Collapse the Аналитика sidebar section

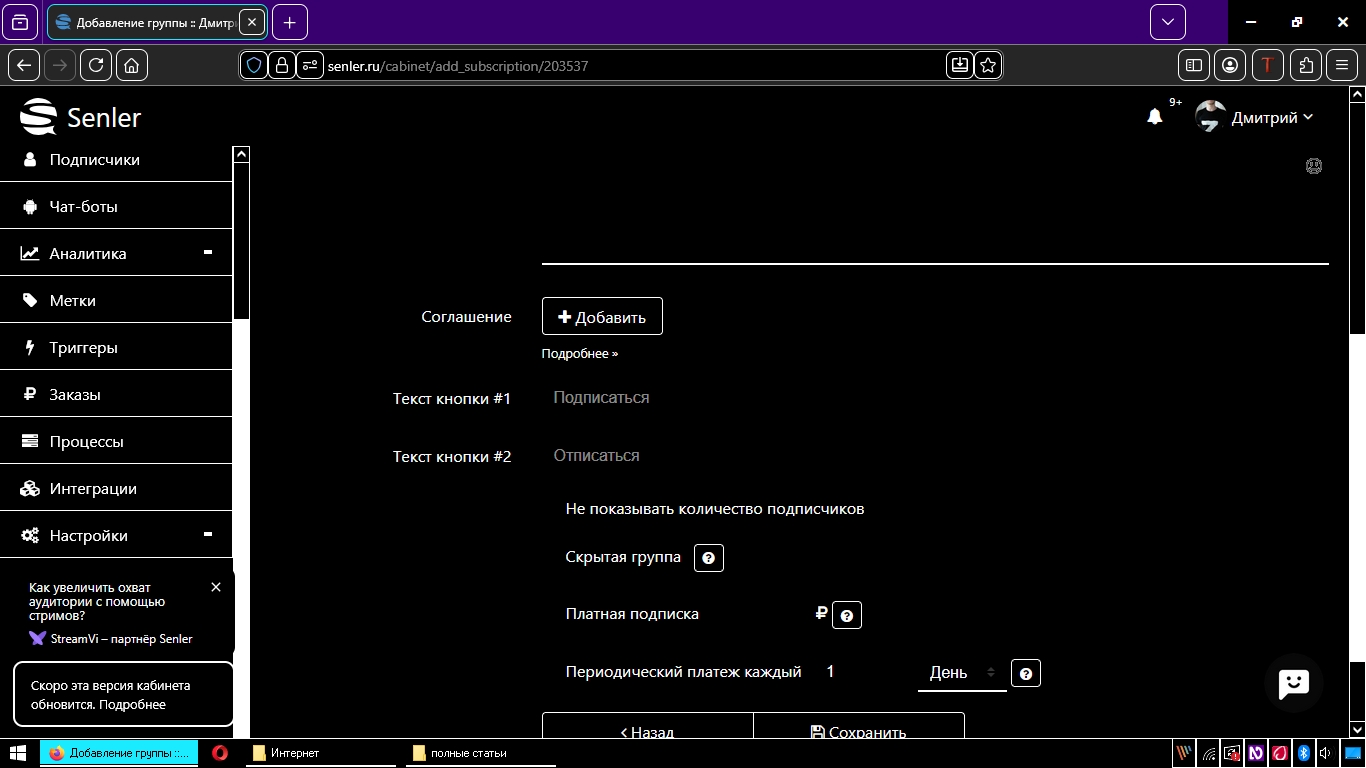[208, 253]
